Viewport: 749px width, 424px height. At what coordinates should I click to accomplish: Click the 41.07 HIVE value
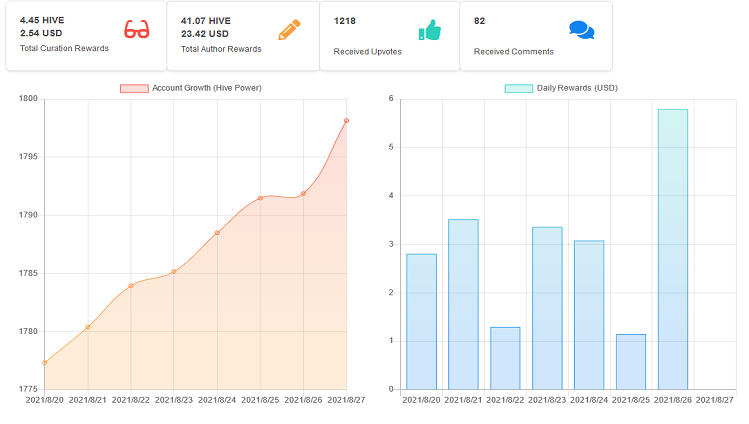(x=205, y=21)
